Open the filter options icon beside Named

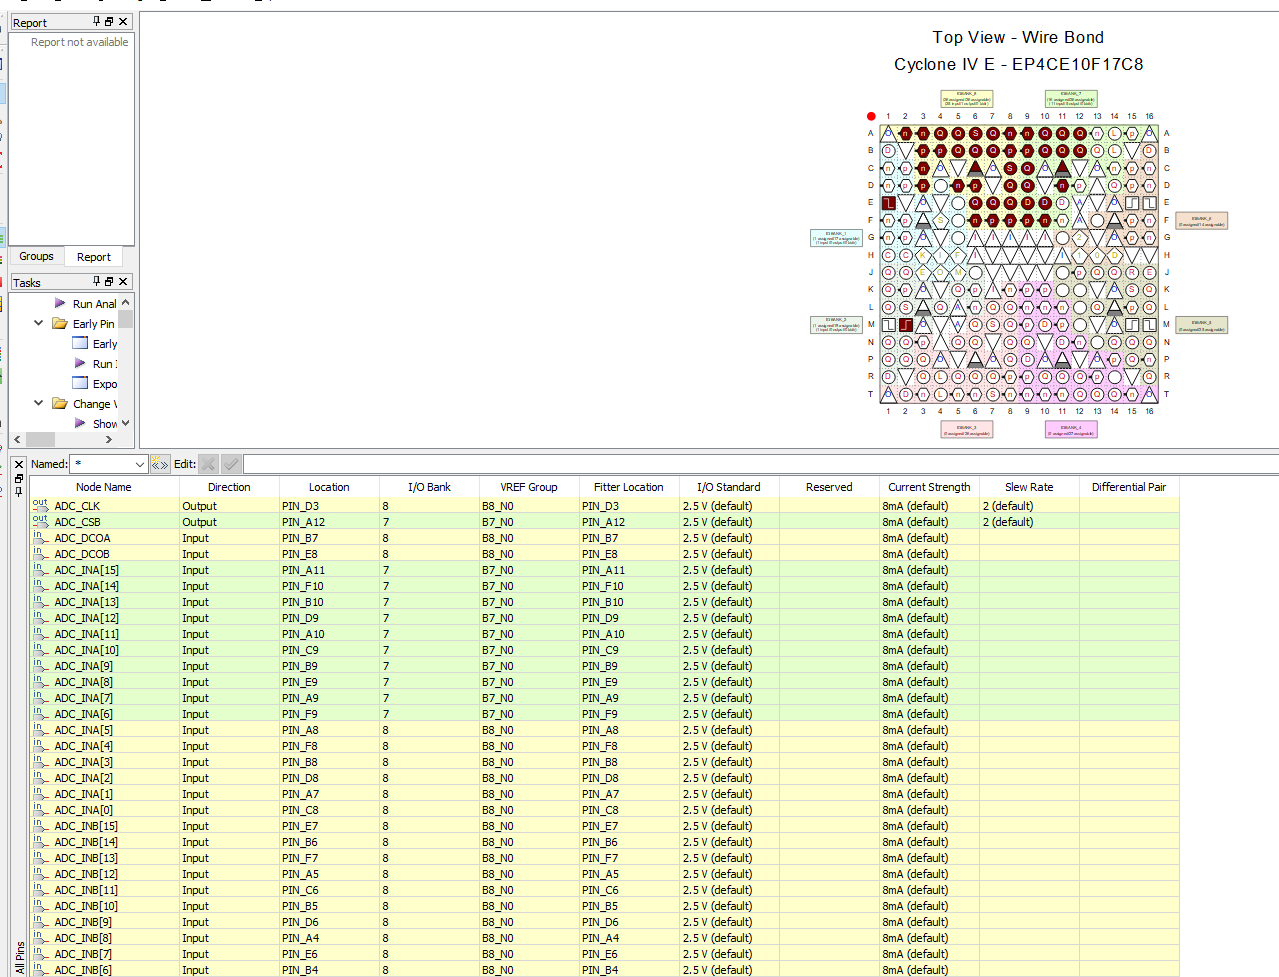(160, 464)
